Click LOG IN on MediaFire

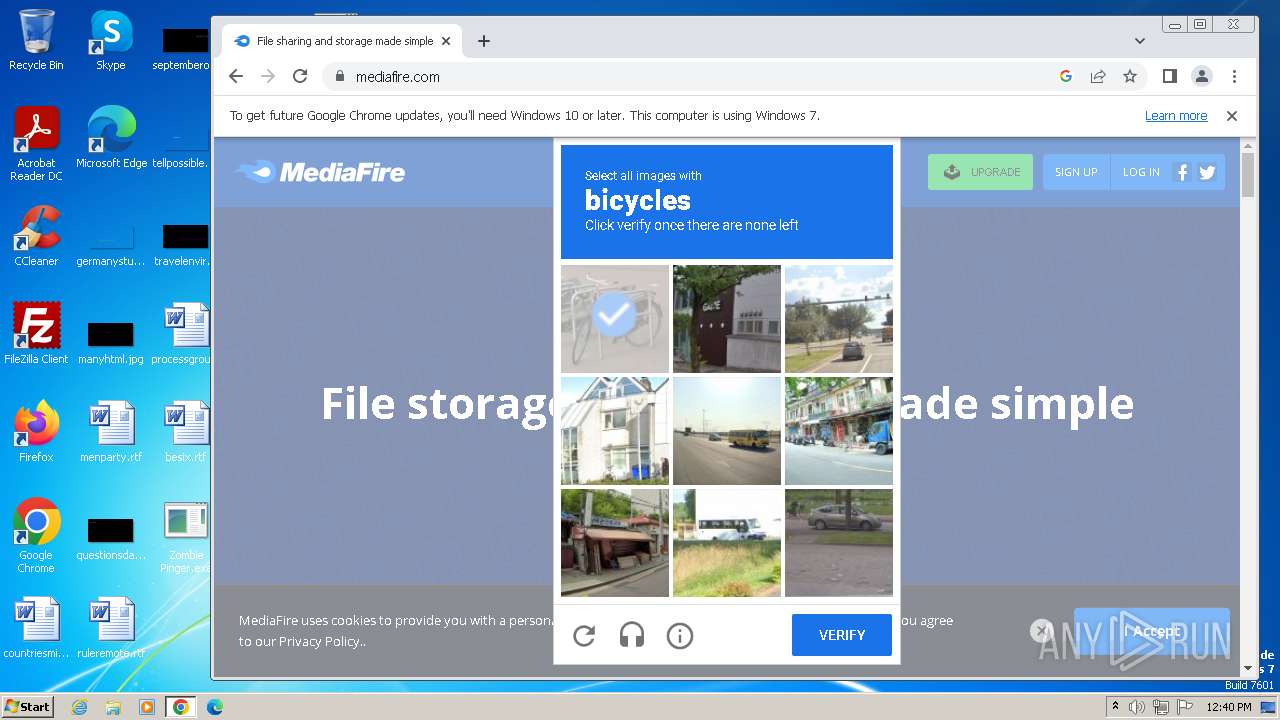coord(1141,172)
